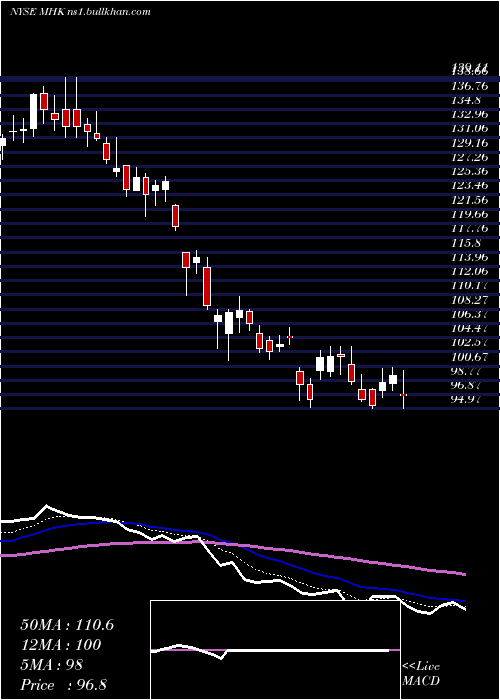Click the 12MA : 100 readout
The image size is (500, 700).
[x=60, y=645]
